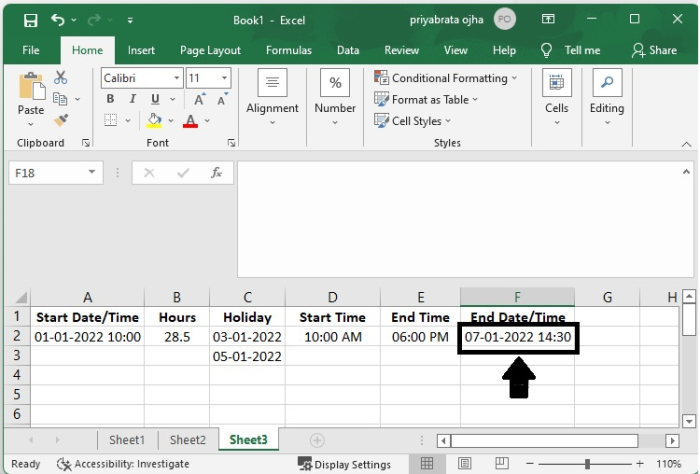Apply yellow fill color bucket

(x=154, y=121)
